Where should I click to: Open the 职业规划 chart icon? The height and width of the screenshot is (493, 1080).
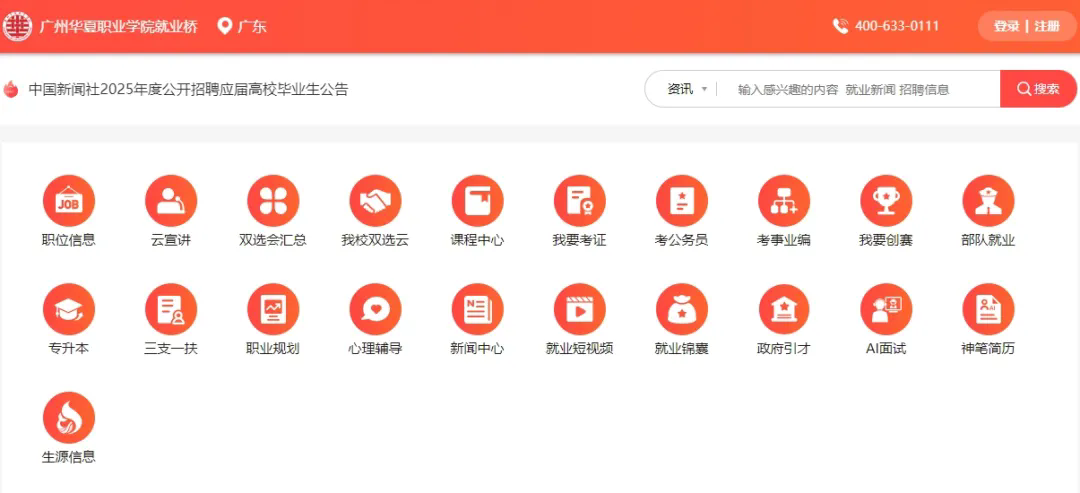(x=273, y=309)
